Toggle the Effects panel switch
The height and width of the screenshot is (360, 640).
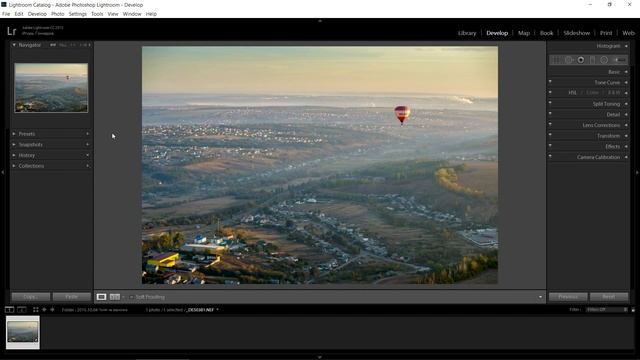(x=550, y=145)
